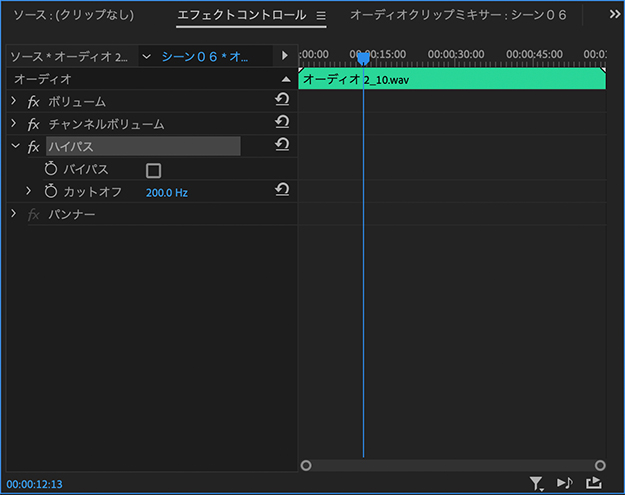
Task: Reset the チャンネルボリューム effect
Action: pyautogui.click(x=282, y=123)
